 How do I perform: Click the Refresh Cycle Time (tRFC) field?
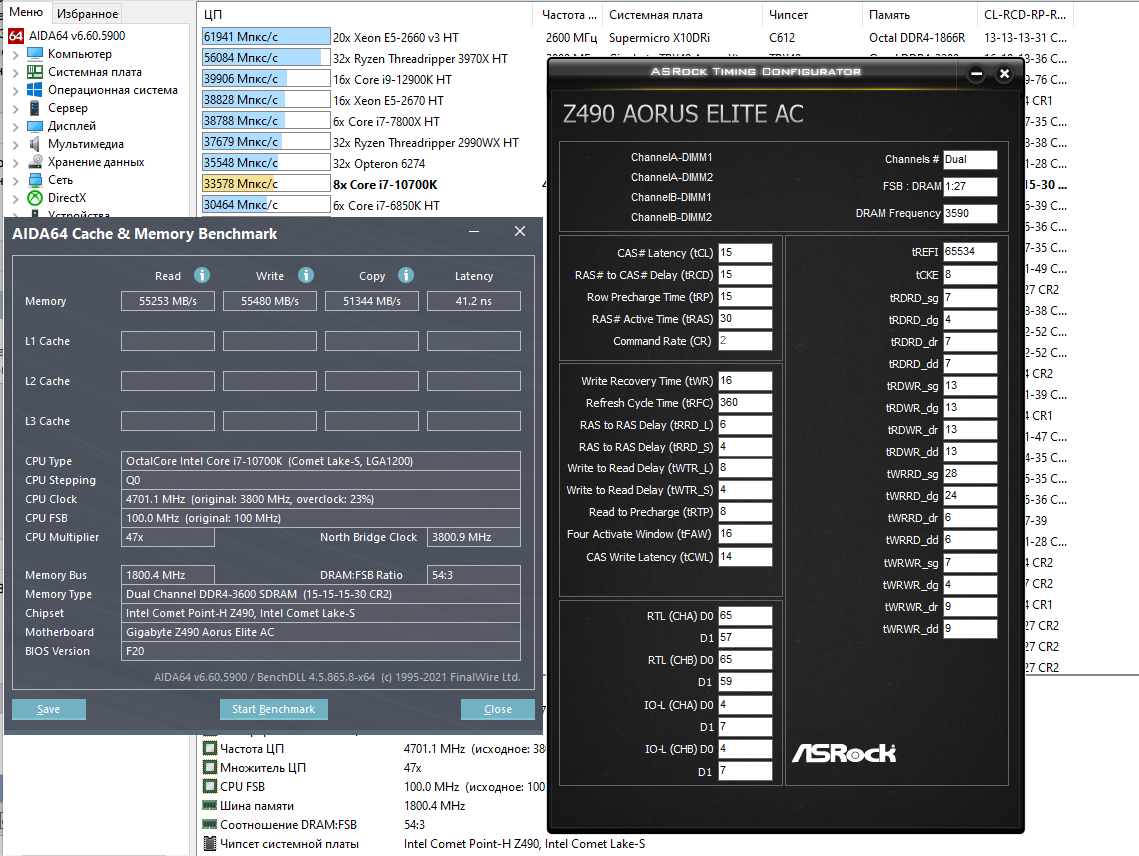point(745,403)
